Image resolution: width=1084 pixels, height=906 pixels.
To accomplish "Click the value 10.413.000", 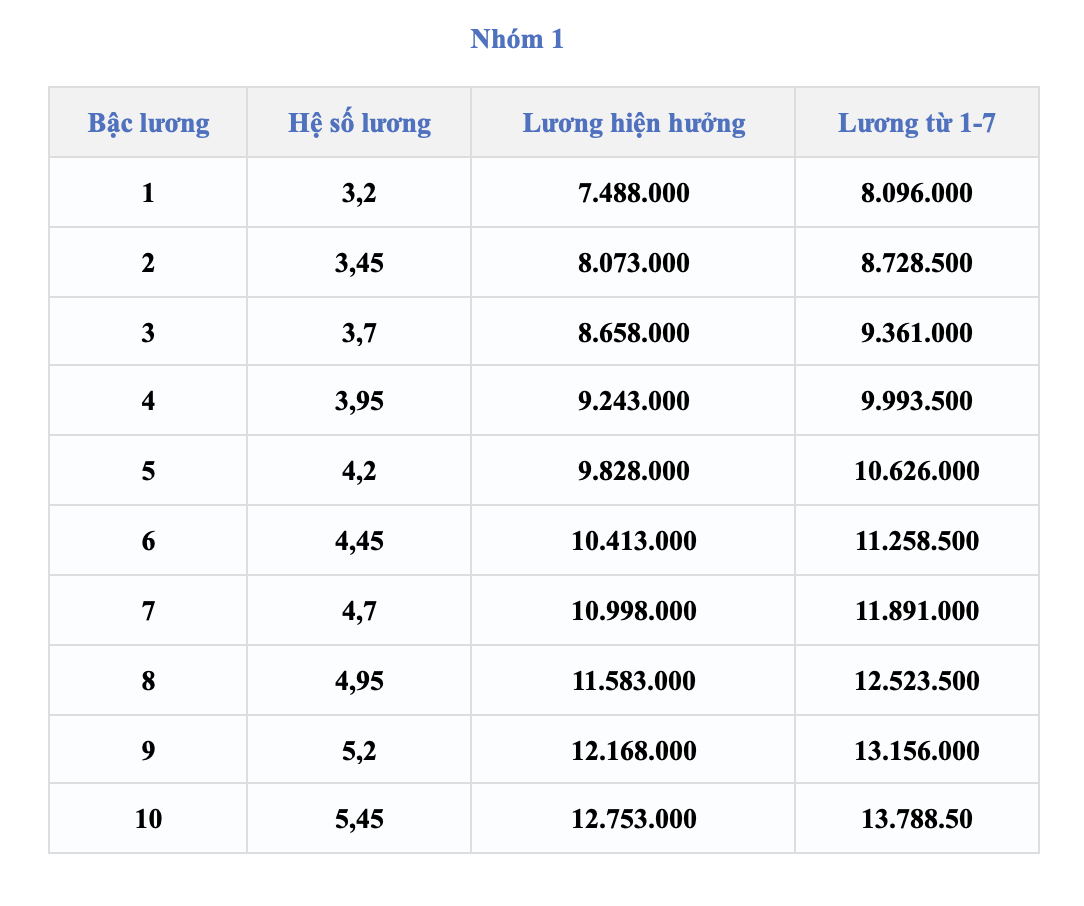I will [633, 541].
